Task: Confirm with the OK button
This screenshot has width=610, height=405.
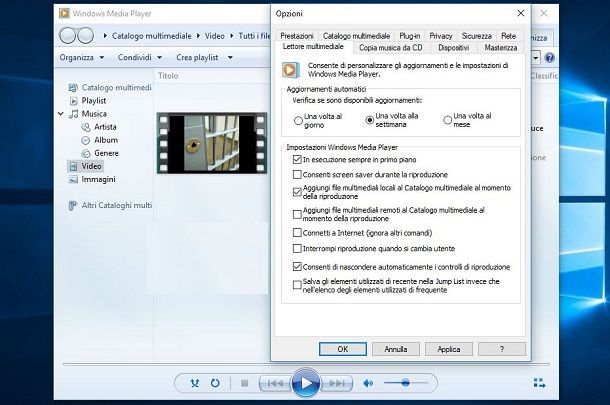Action: coord(343,349)
